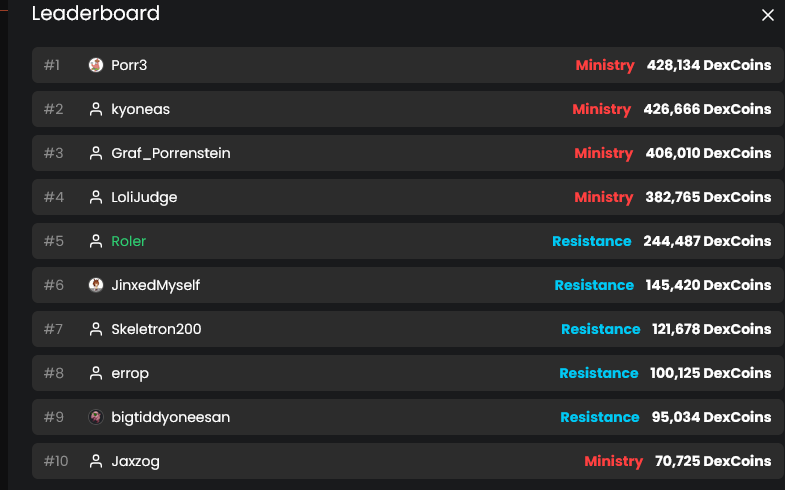The height and width of the screenshot is (490, 785).
Task: Click the Resistance label for JinxedMyself
Action: coord(594,285)
